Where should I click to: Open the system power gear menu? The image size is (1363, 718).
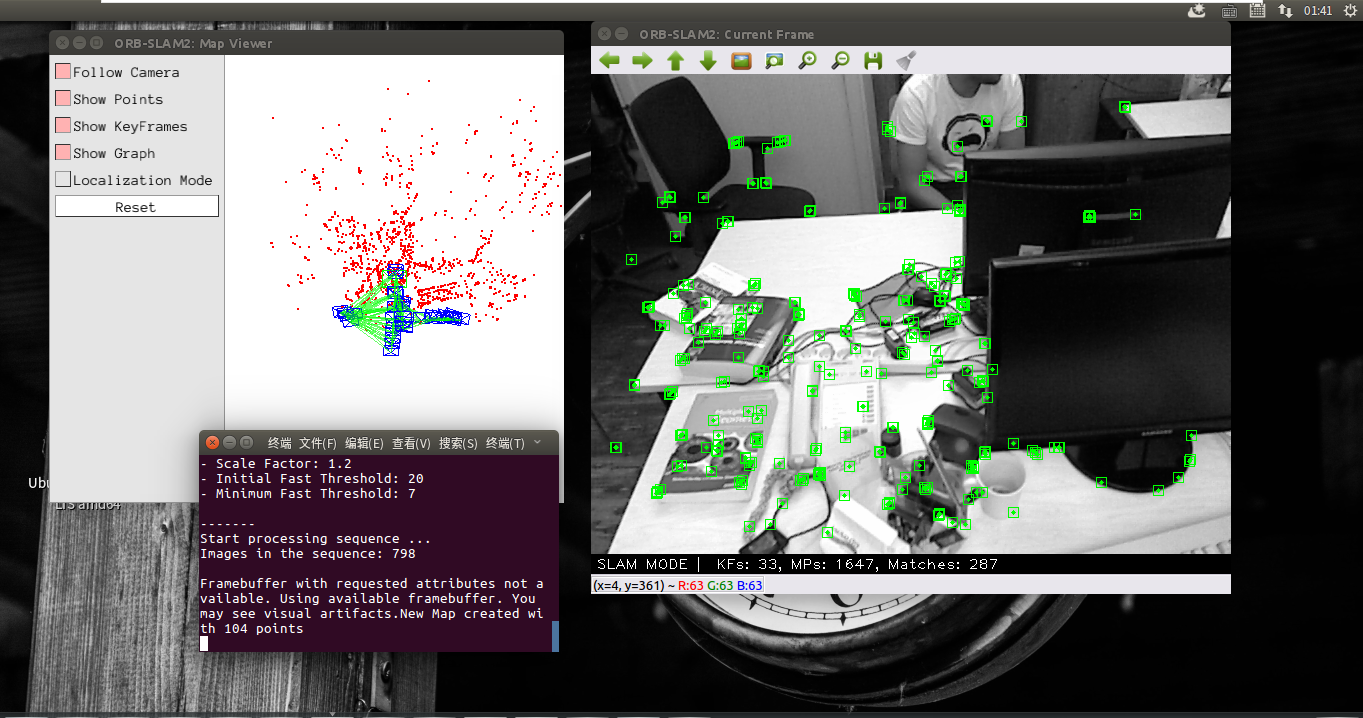[1349, 10]
